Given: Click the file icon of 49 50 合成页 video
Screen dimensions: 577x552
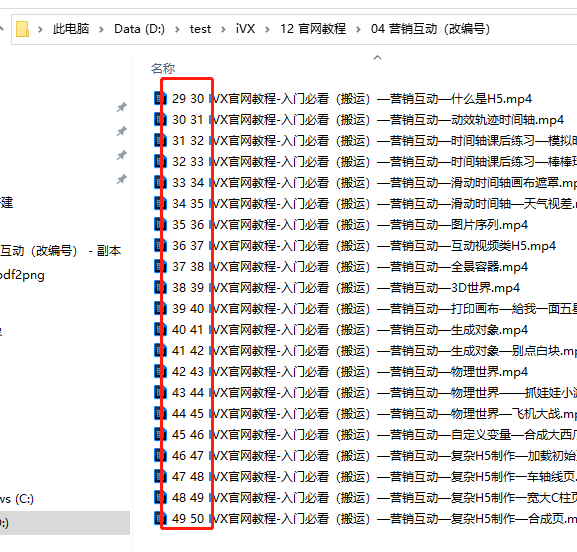Looking at the screenshot, I should [159, 518].
